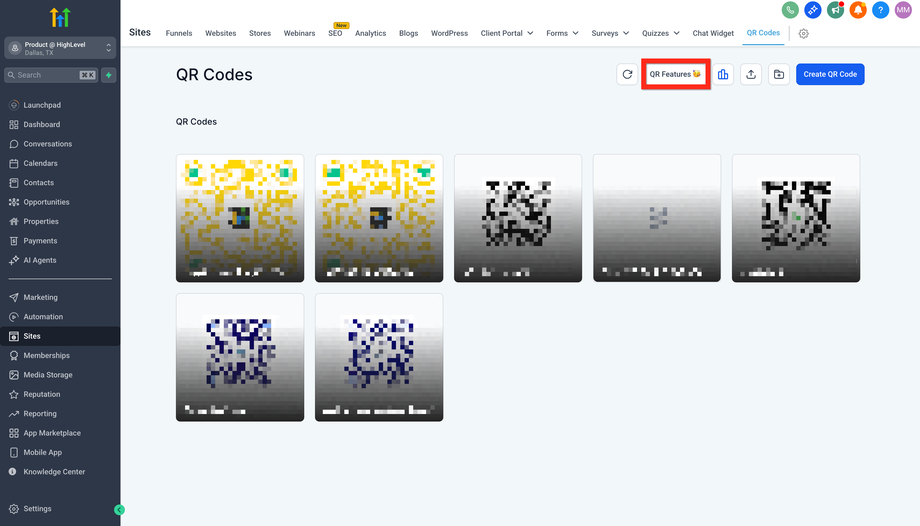
Task: Open the green phone dialer icon
Action: [x=790, y=10]
